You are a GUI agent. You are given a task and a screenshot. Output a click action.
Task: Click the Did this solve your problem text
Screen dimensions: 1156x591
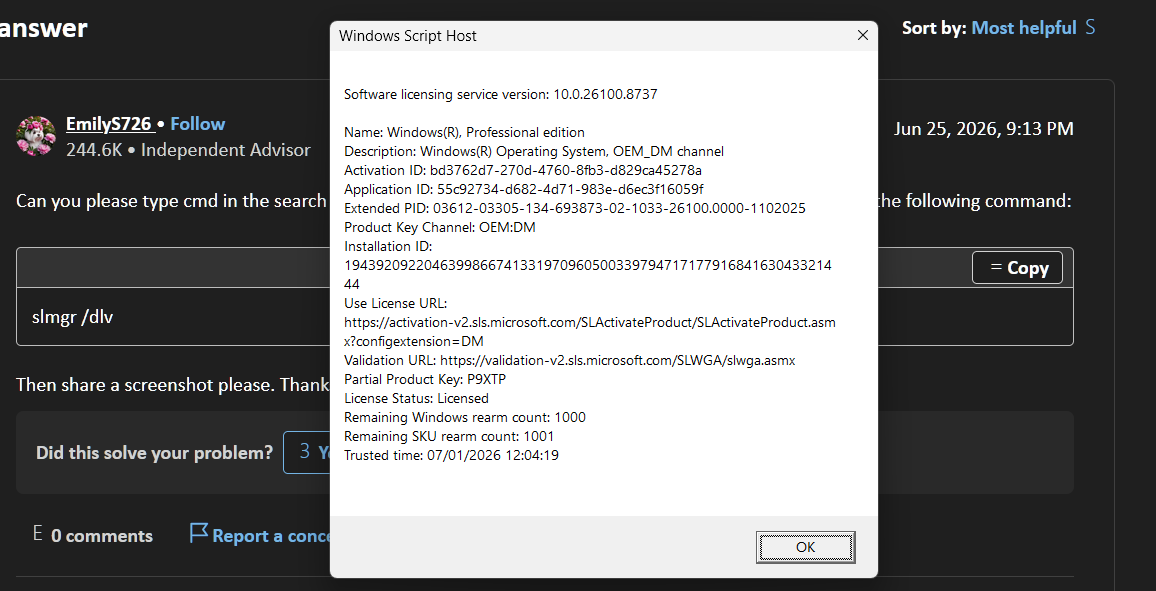[x=154, y=452]
